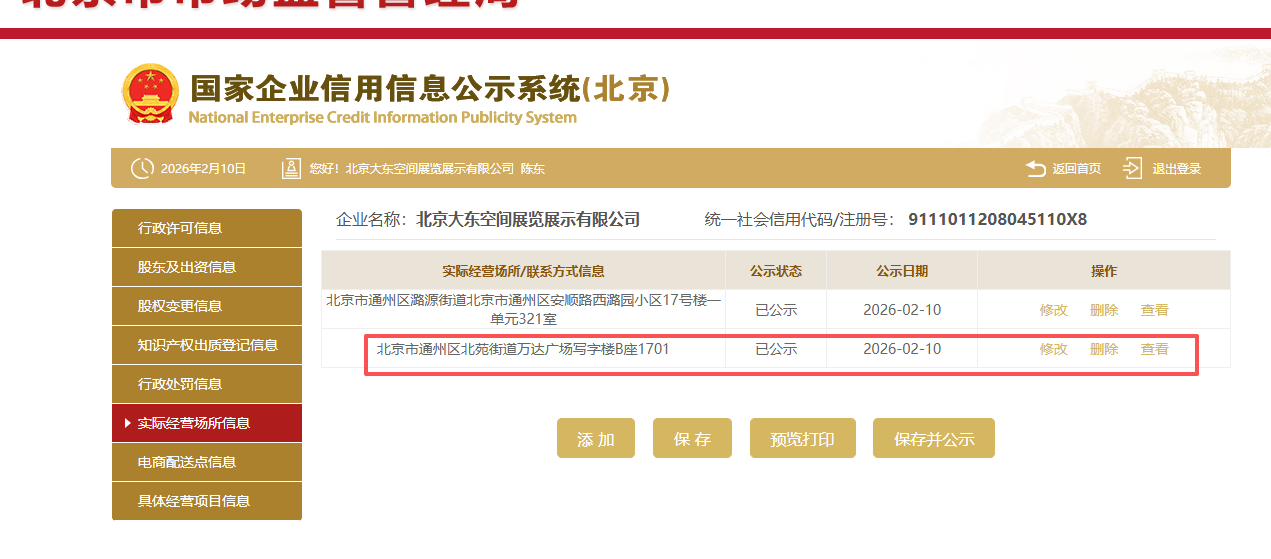Click the address text ending in 一单元321室
This screenshot has height=559, width=1271.
click(x=523, y=309)
